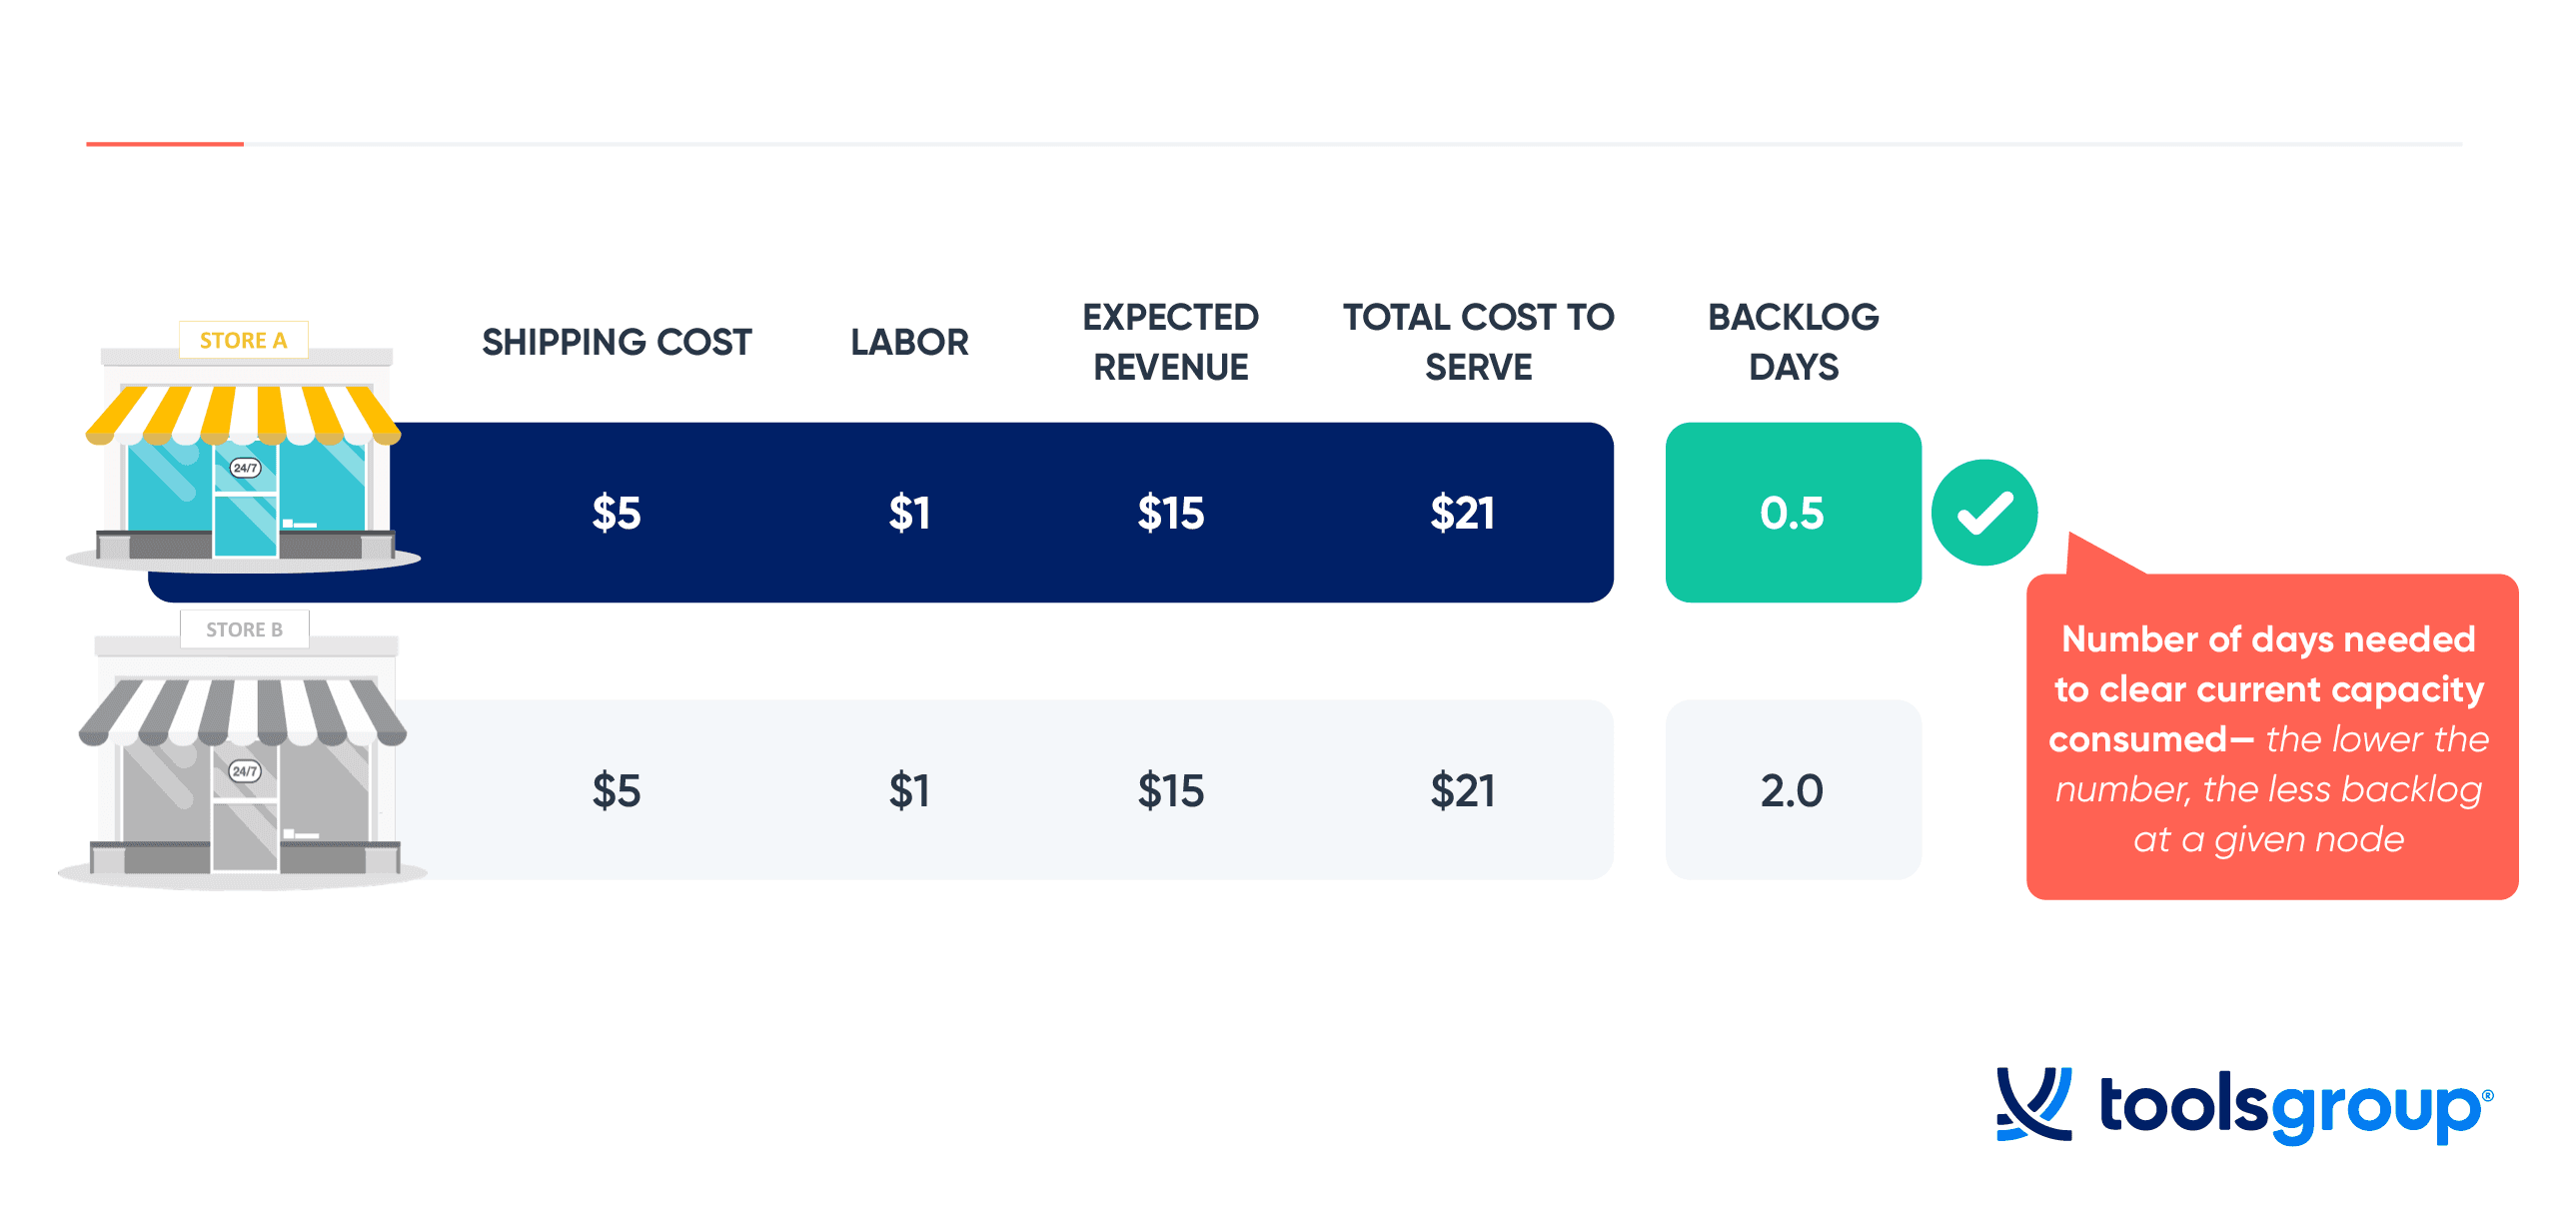This screenshot has width=2576, height=1211.
Task: Click the Store A shop illustration
Action: [x=243, y=446]
